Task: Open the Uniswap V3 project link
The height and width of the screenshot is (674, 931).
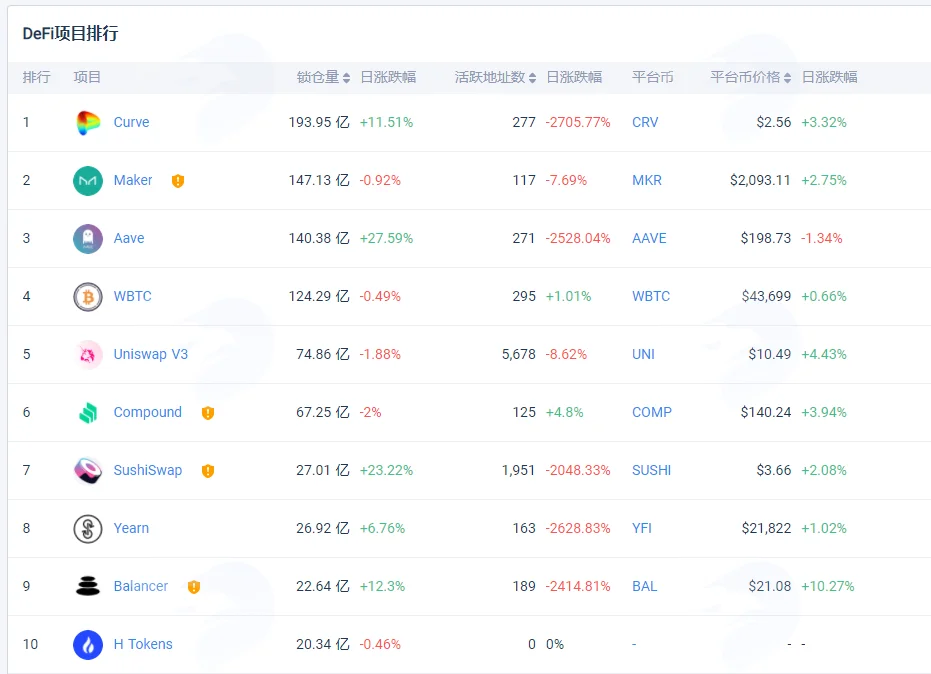Action: [x=151, y=355]
